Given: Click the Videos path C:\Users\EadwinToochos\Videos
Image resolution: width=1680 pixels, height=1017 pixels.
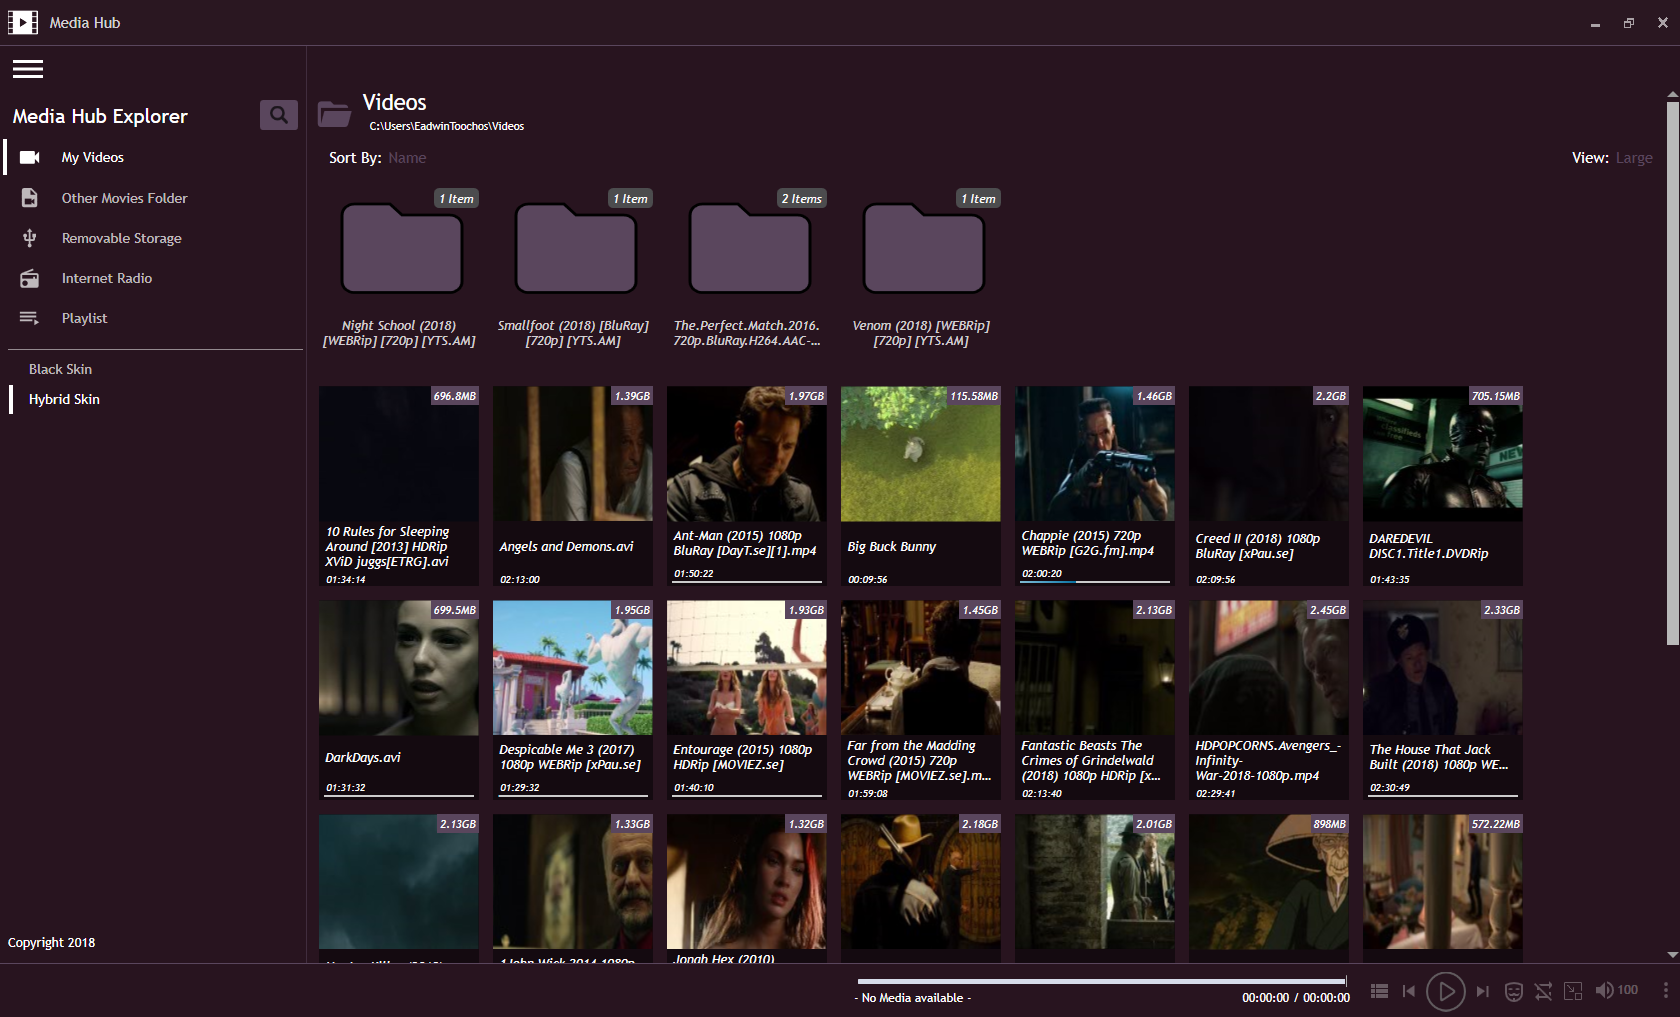Looking at the screenshot, I should pos(447,126).
